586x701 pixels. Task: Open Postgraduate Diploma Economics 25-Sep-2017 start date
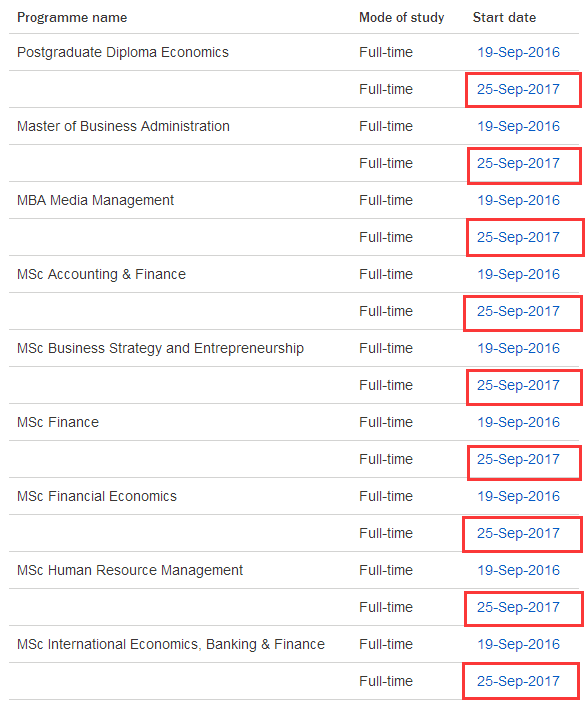point(519,89)
